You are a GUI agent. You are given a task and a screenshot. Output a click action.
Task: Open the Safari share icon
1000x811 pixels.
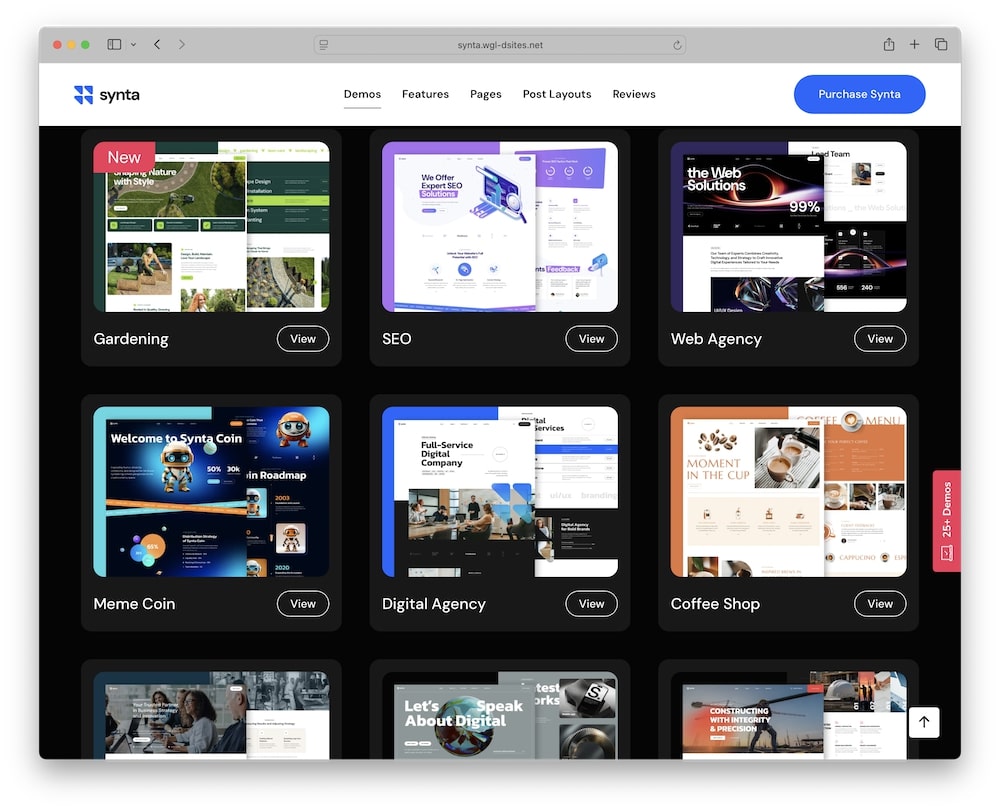[888, 44]
